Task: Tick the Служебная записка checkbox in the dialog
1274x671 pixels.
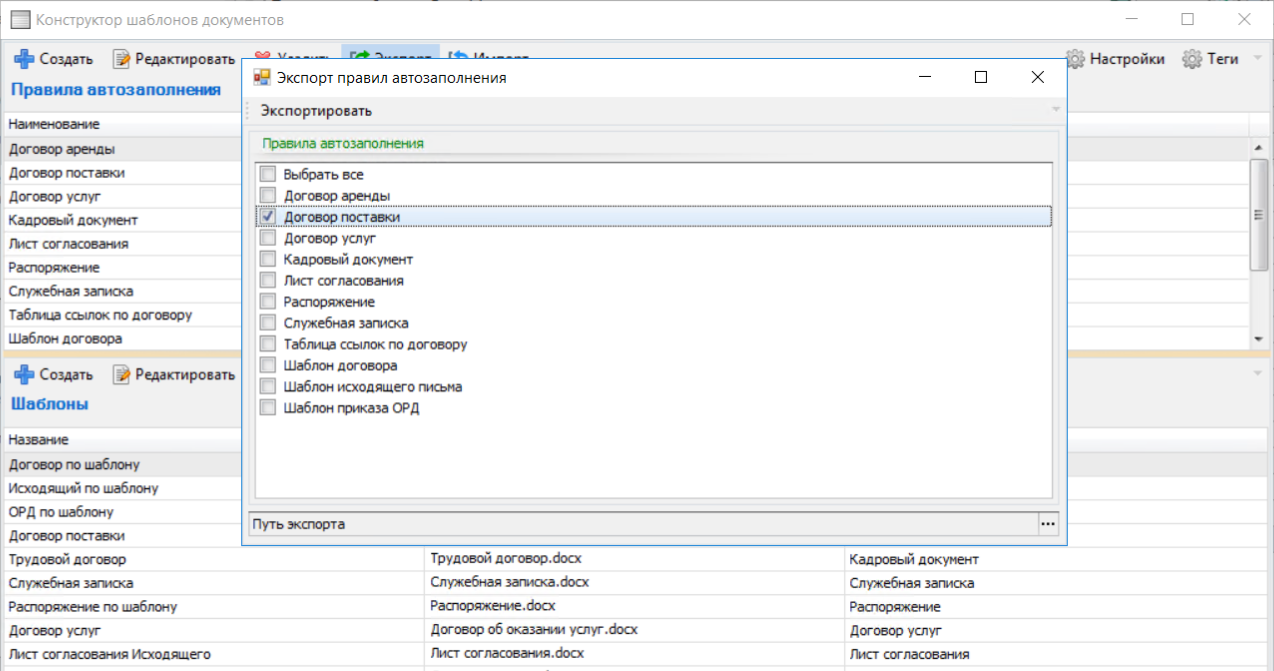Action: click(x=267, y=323)
